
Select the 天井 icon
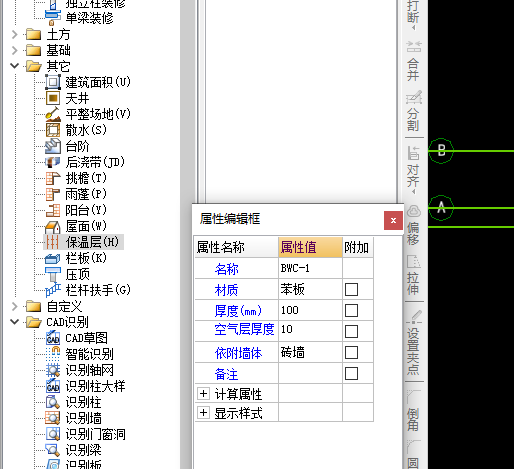[x=53, y=98]
